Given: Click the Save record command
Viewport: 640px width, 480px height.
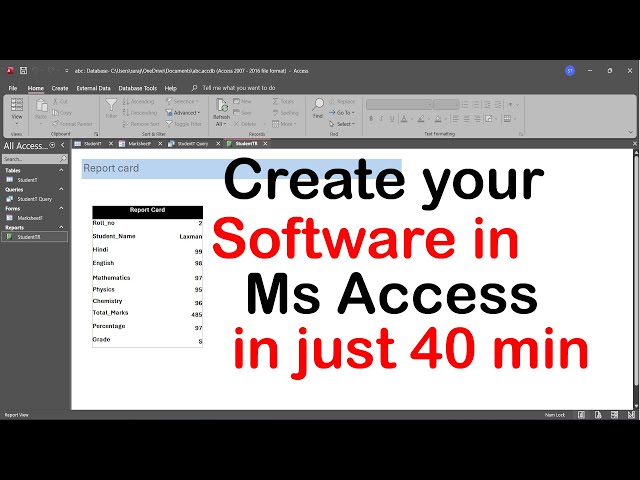Looking at the screenshot, I should pyautogui.click(x=242, y=113).
